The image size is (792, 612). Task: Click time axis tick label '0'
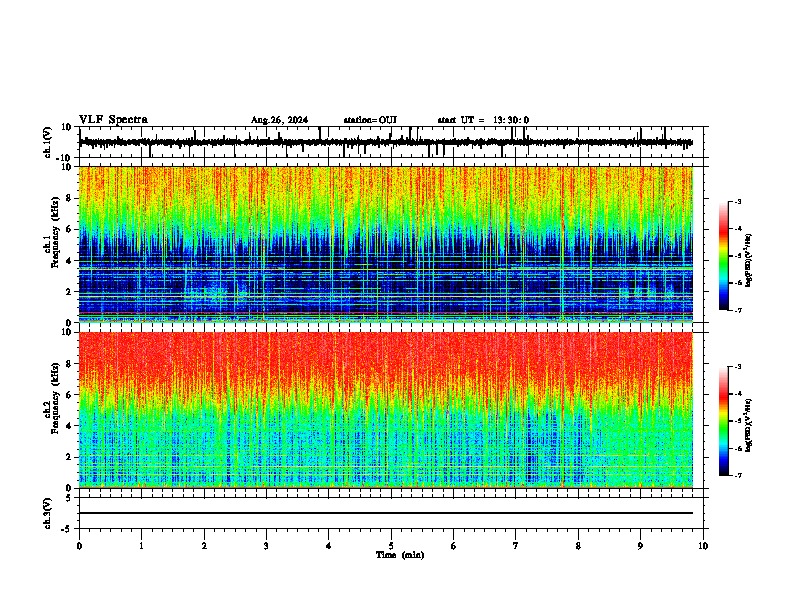79,546
